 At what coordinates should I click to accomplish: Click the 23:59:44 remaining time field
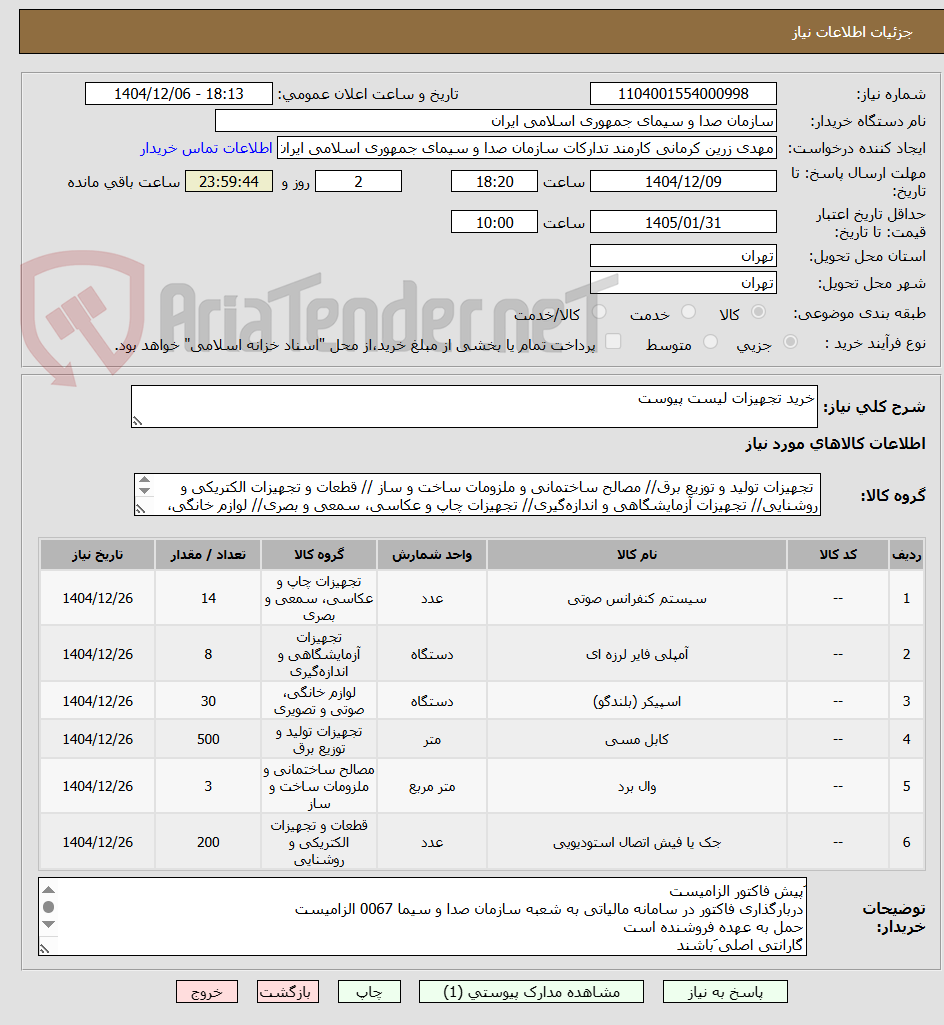click(229, 182)
